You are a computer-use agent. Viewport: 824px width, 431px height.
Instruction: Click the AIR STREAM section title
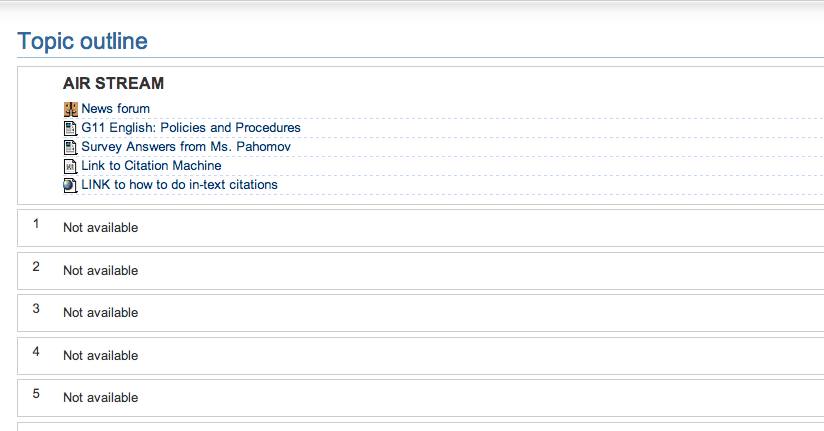[113, 84]
